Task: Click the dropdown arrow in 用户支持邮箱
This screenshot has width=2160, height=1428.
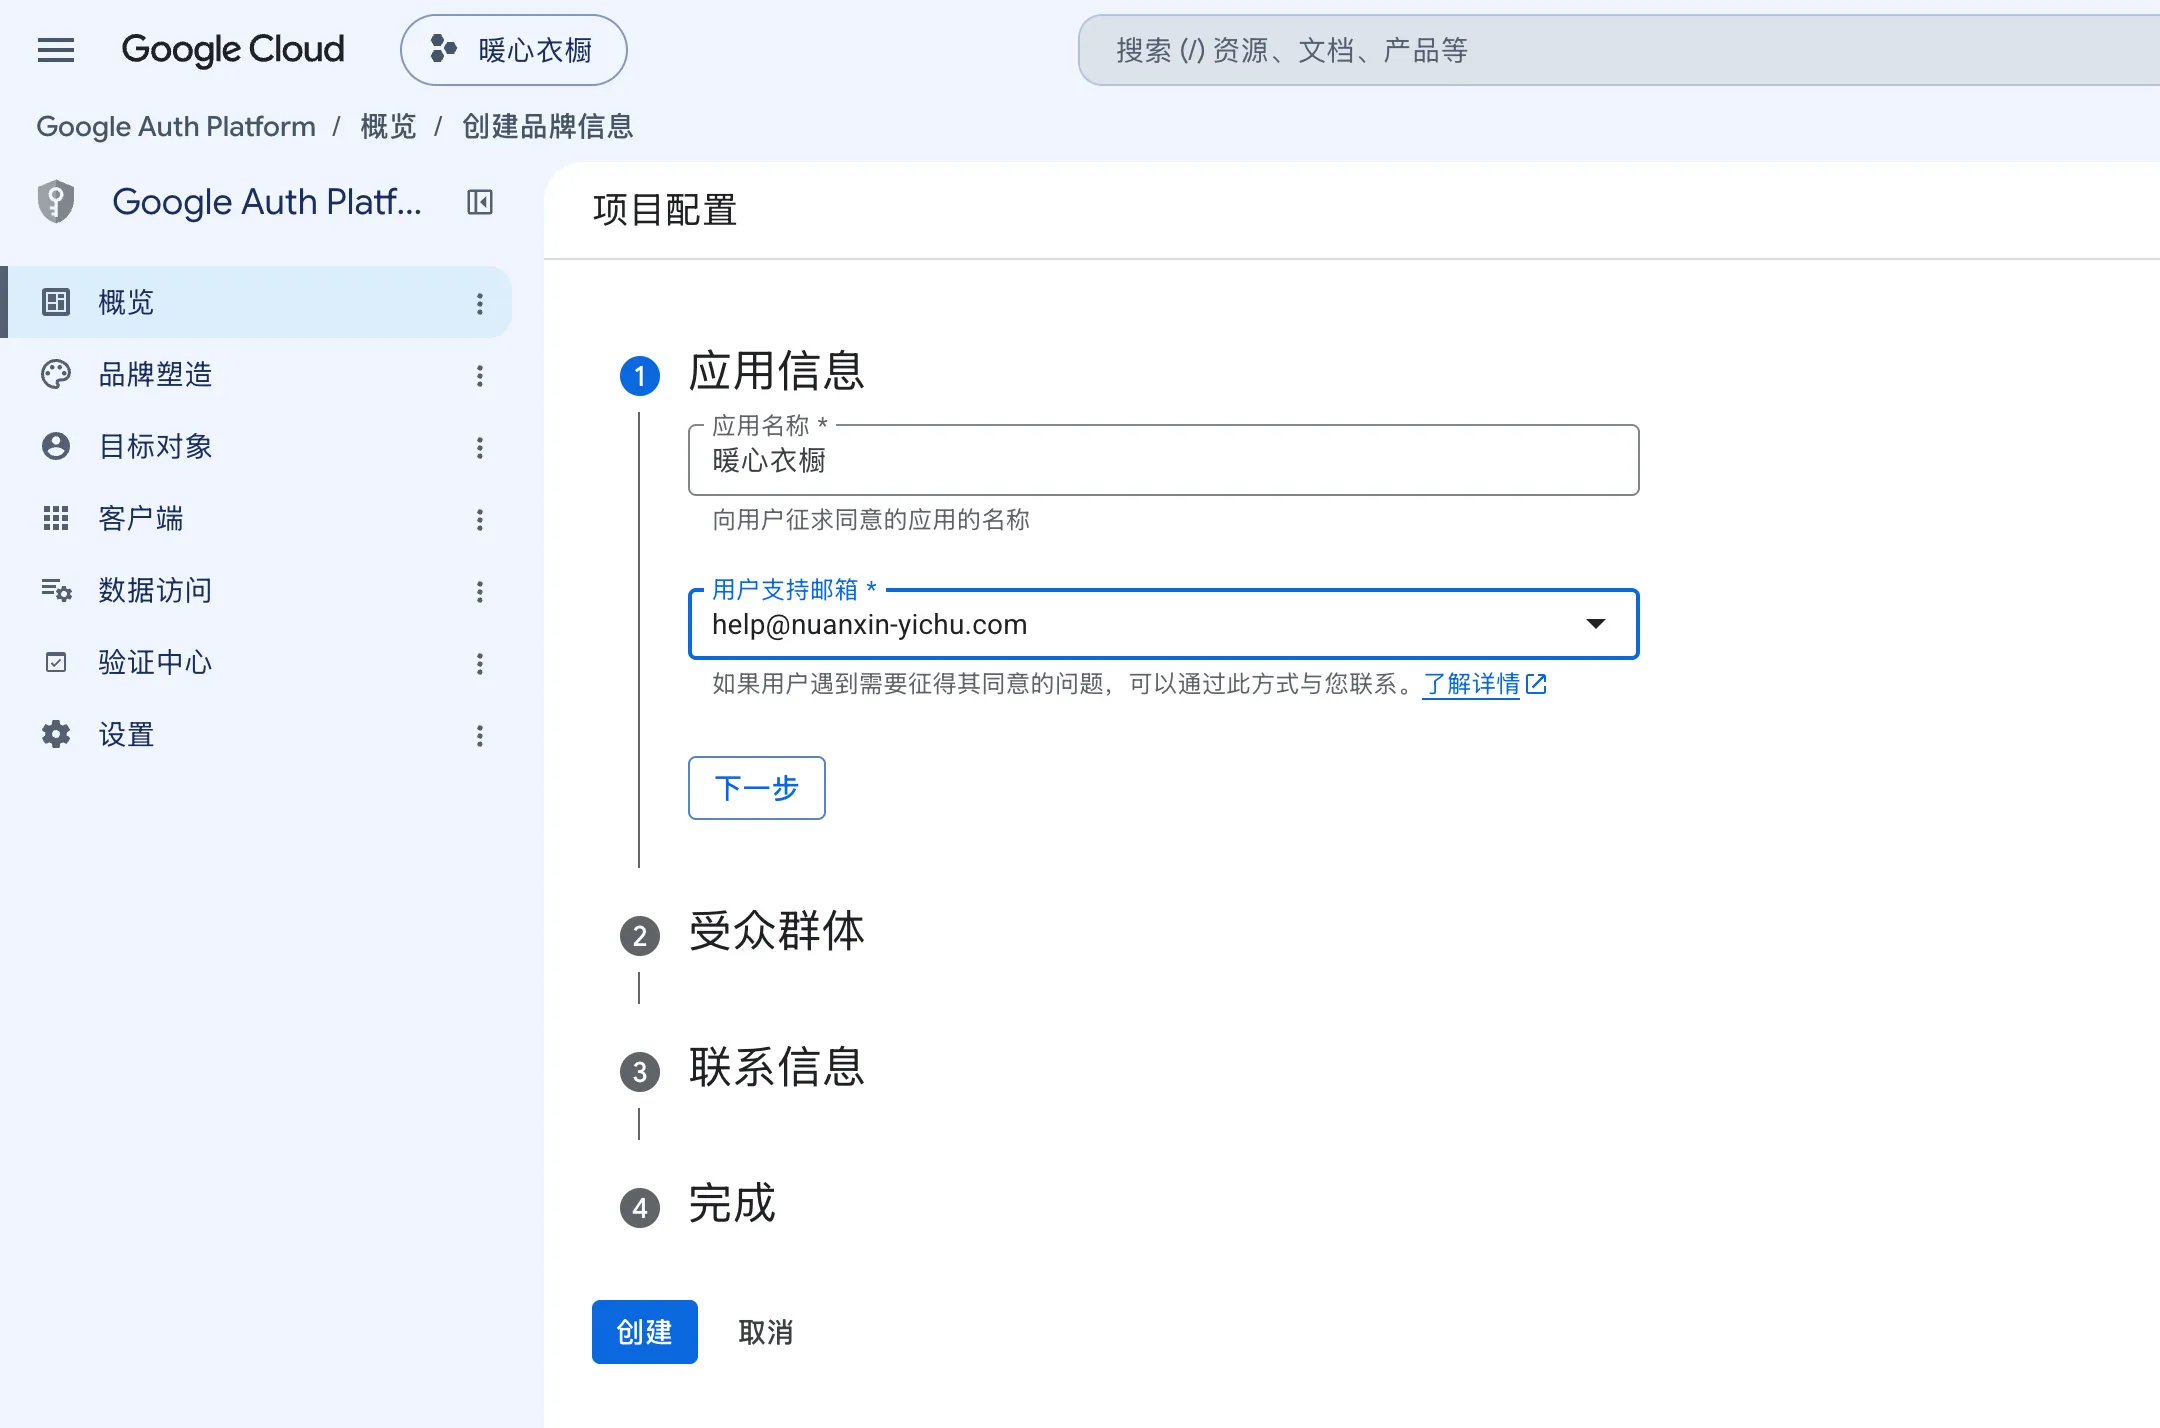Action: (x=1596, y=624)
